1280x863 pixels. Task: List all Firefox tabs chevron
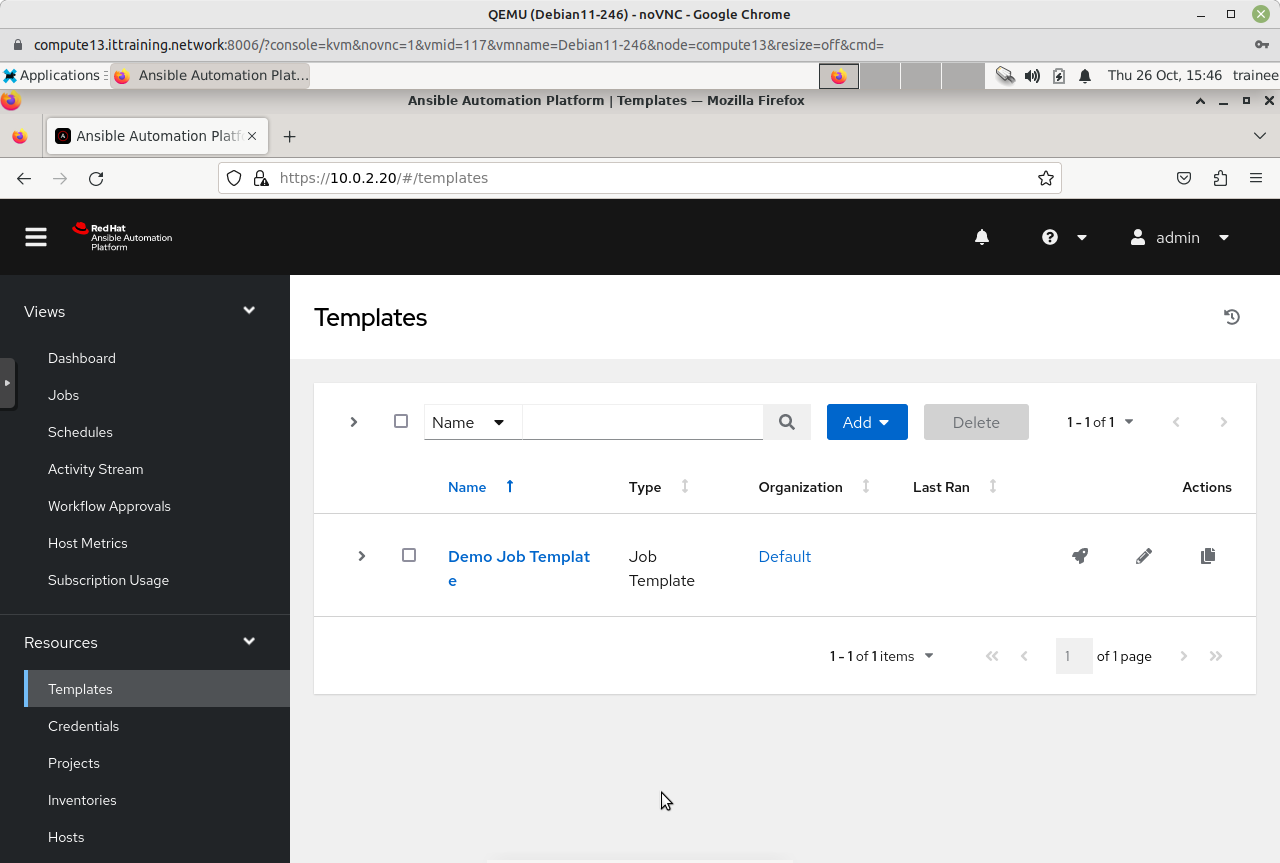[1260, 136]
